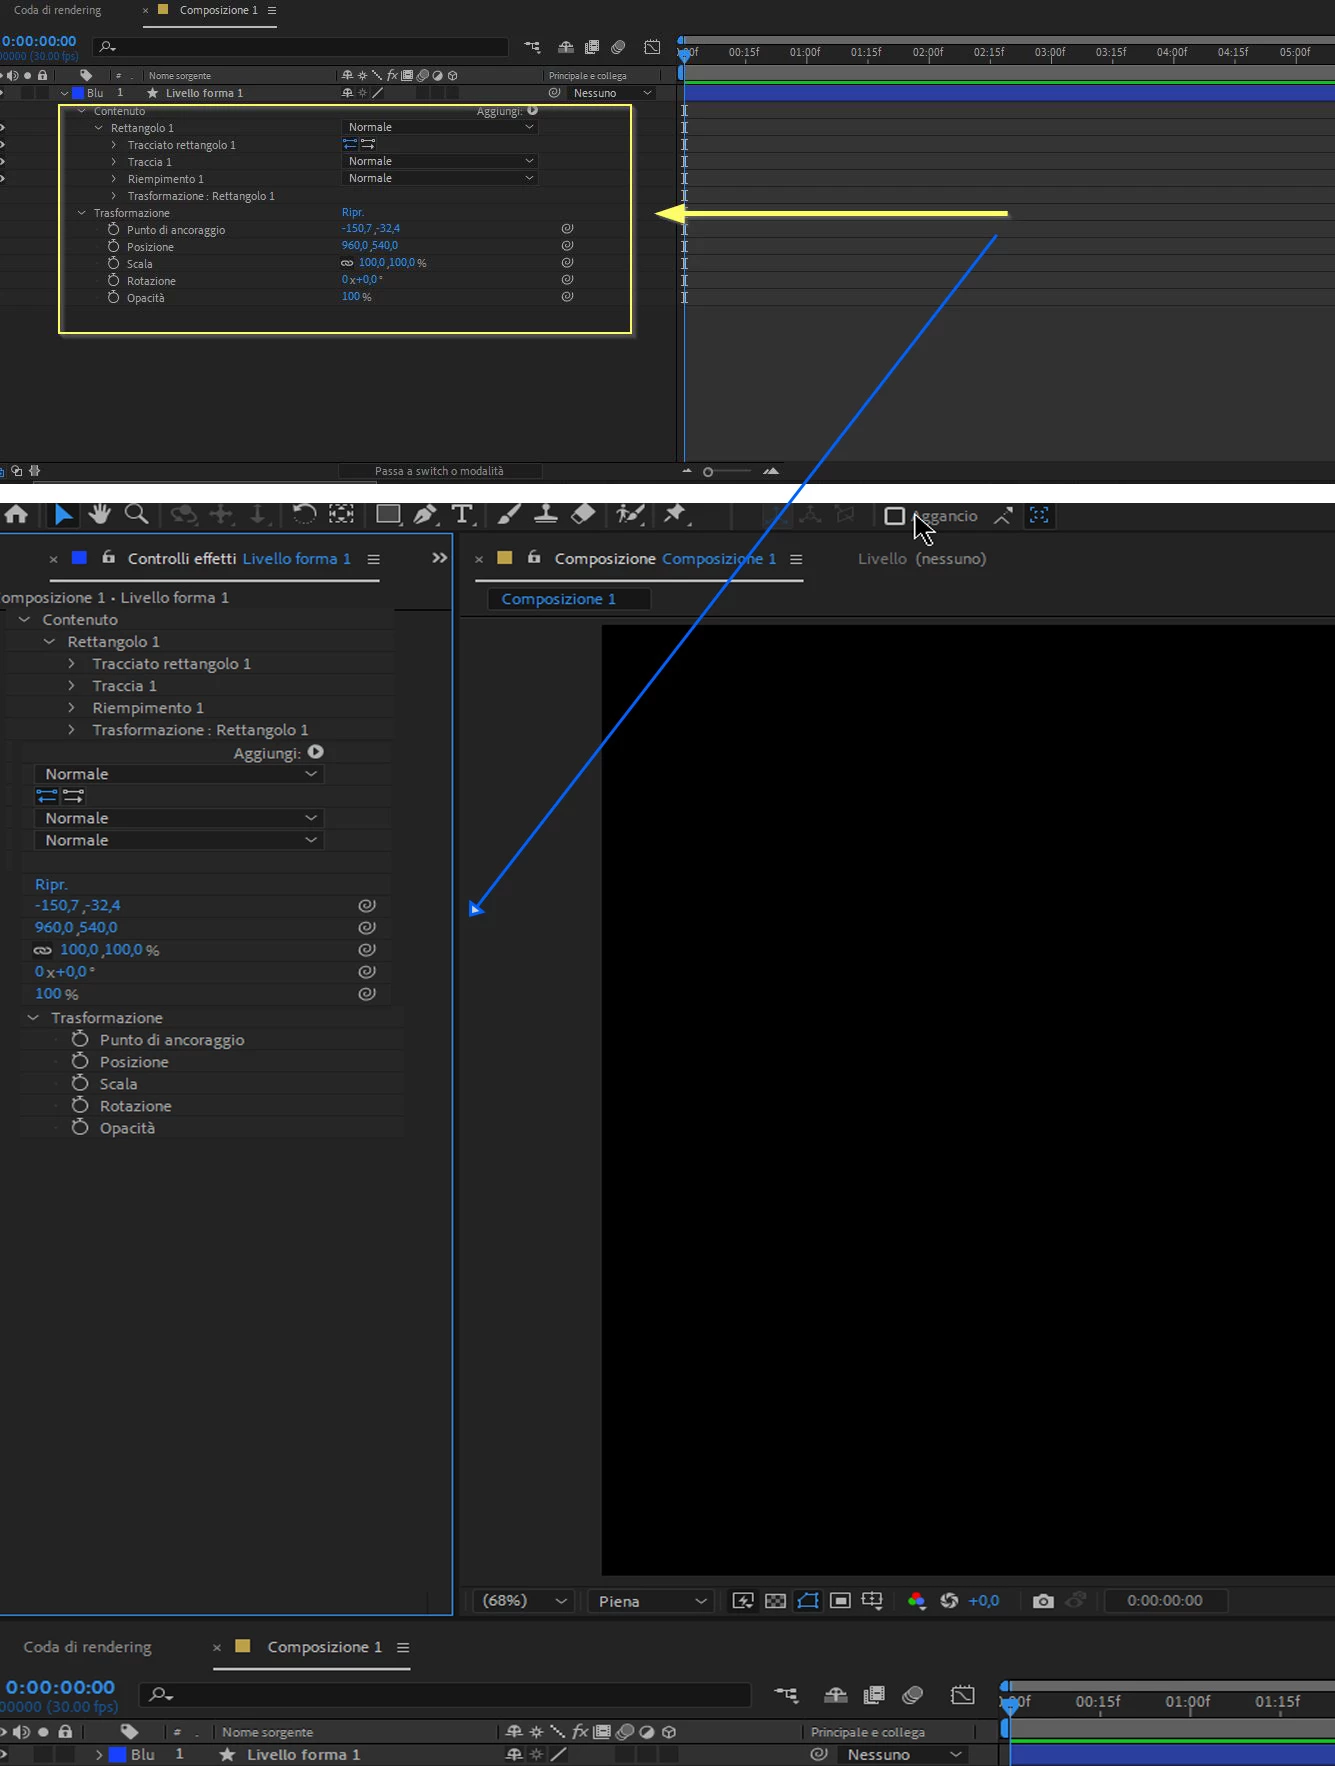1335x1766 pixels.
Task: Open composition mini-flowchart in lower timeline
Action: [x=787, y=1695]
